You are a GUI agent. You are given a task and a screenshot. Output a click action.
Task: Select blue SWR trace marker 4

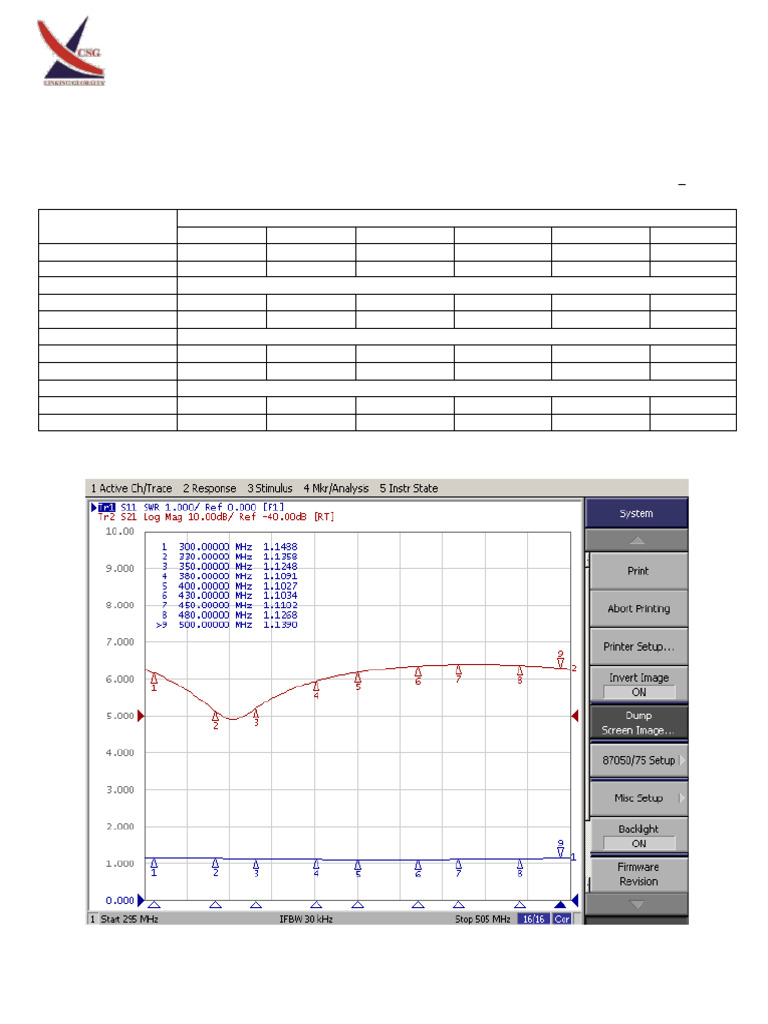[x=316, y=869]
